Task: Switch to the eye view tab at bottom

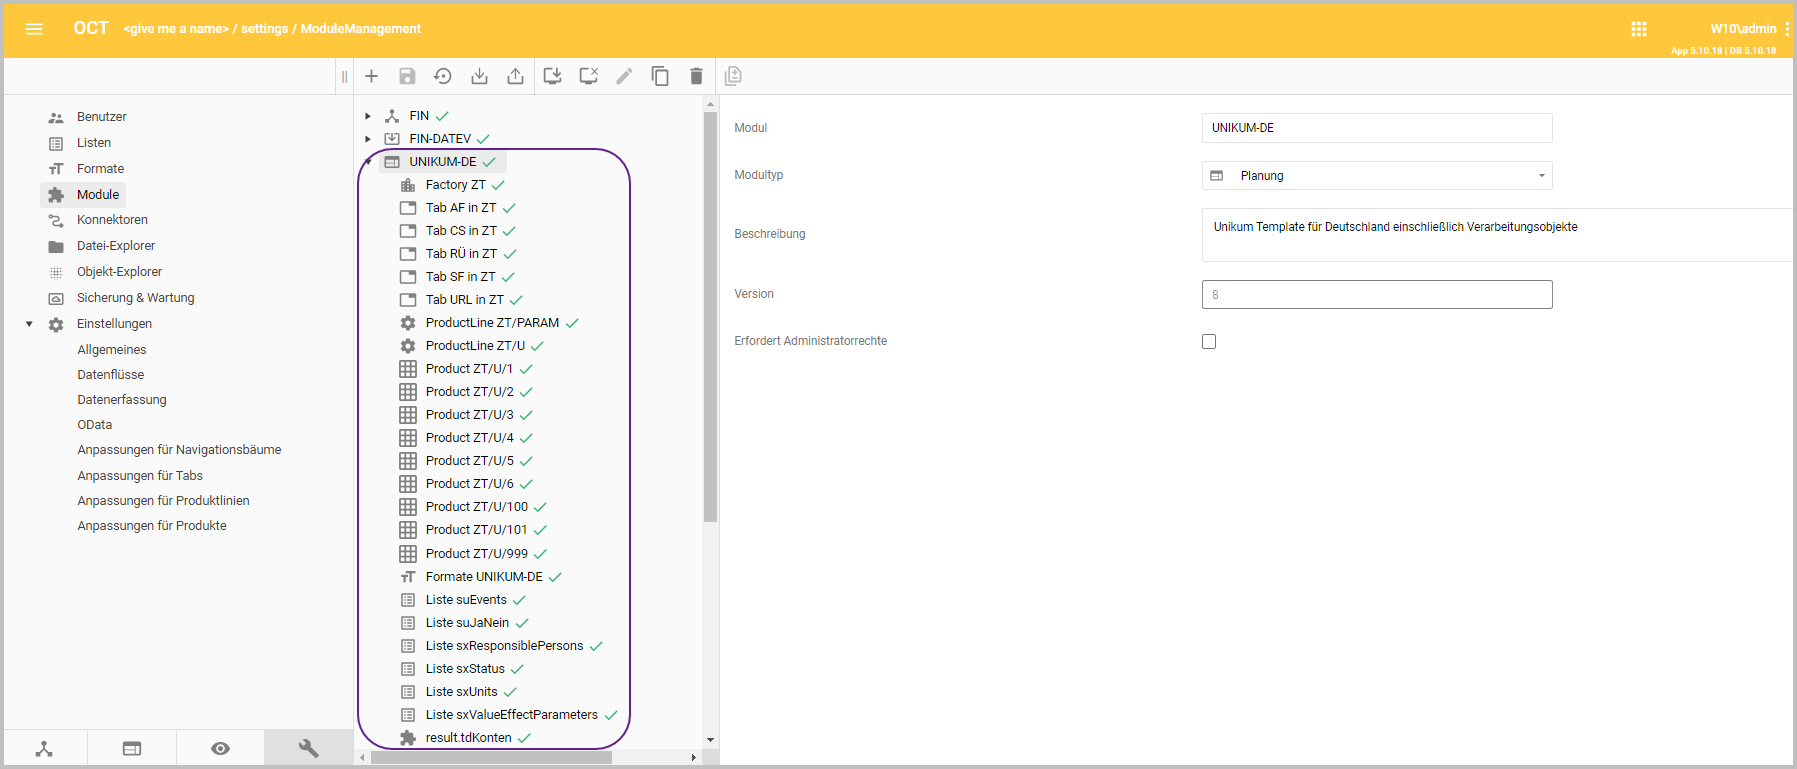Action: 220,748
